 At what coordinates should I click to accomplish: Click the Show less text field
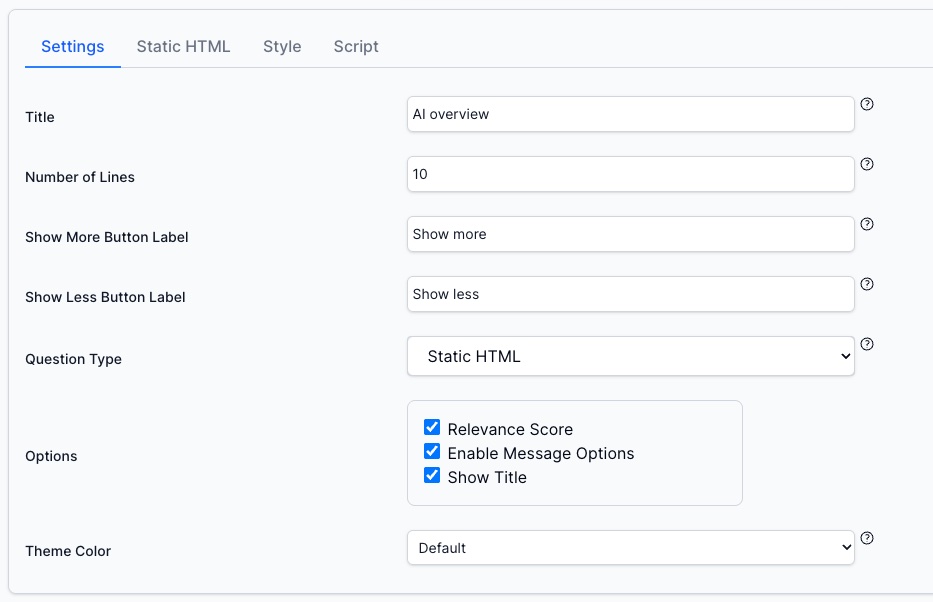[x=630, y=294]
